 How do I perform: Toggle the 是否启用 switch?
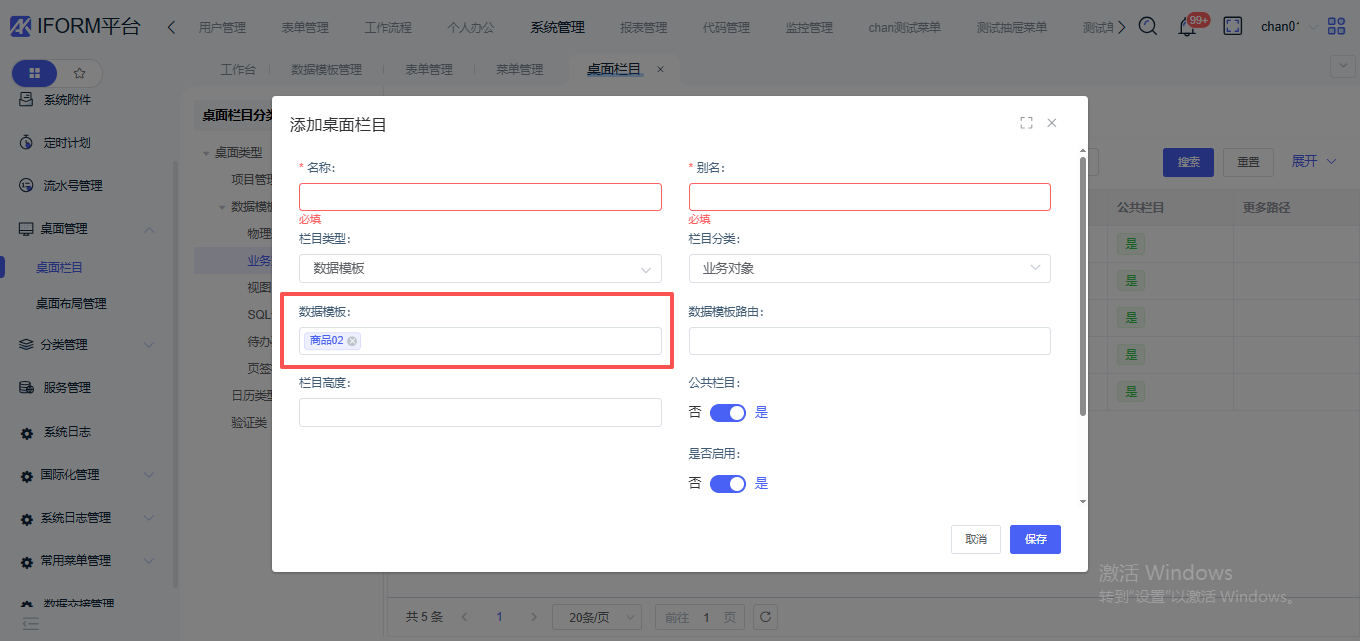[728, 484]
